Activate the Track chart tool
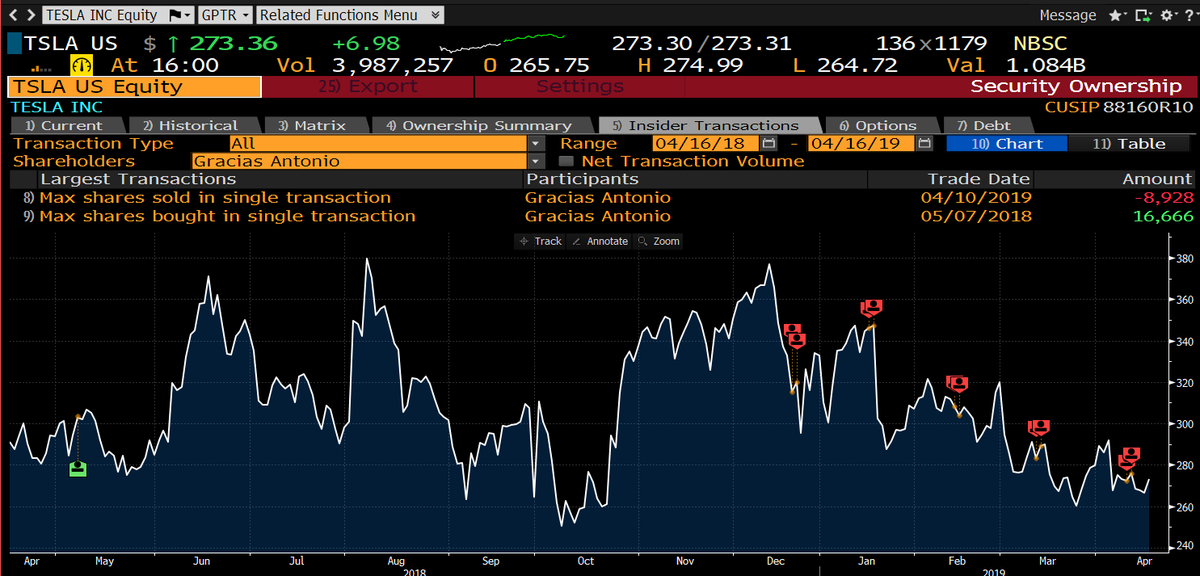1200x576 pixels. [x=542, y=241]
